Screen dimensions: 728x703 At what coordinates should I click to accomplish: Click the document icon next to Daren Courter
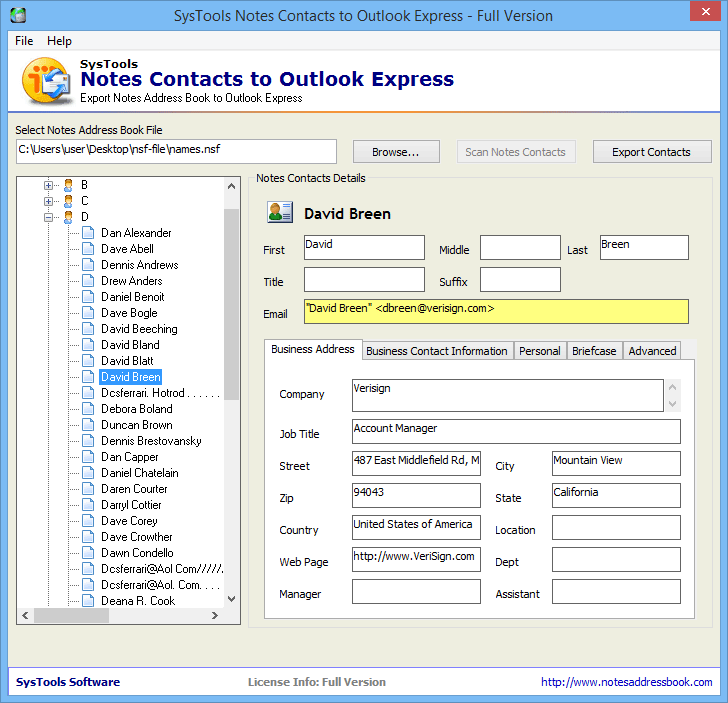point(88,489)
